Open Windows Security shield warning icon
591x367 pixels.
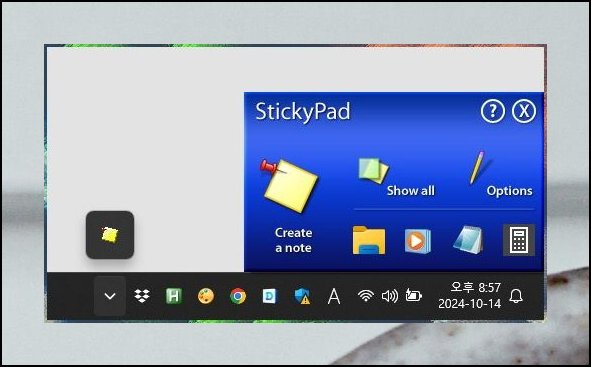click(x=302, y=296)
